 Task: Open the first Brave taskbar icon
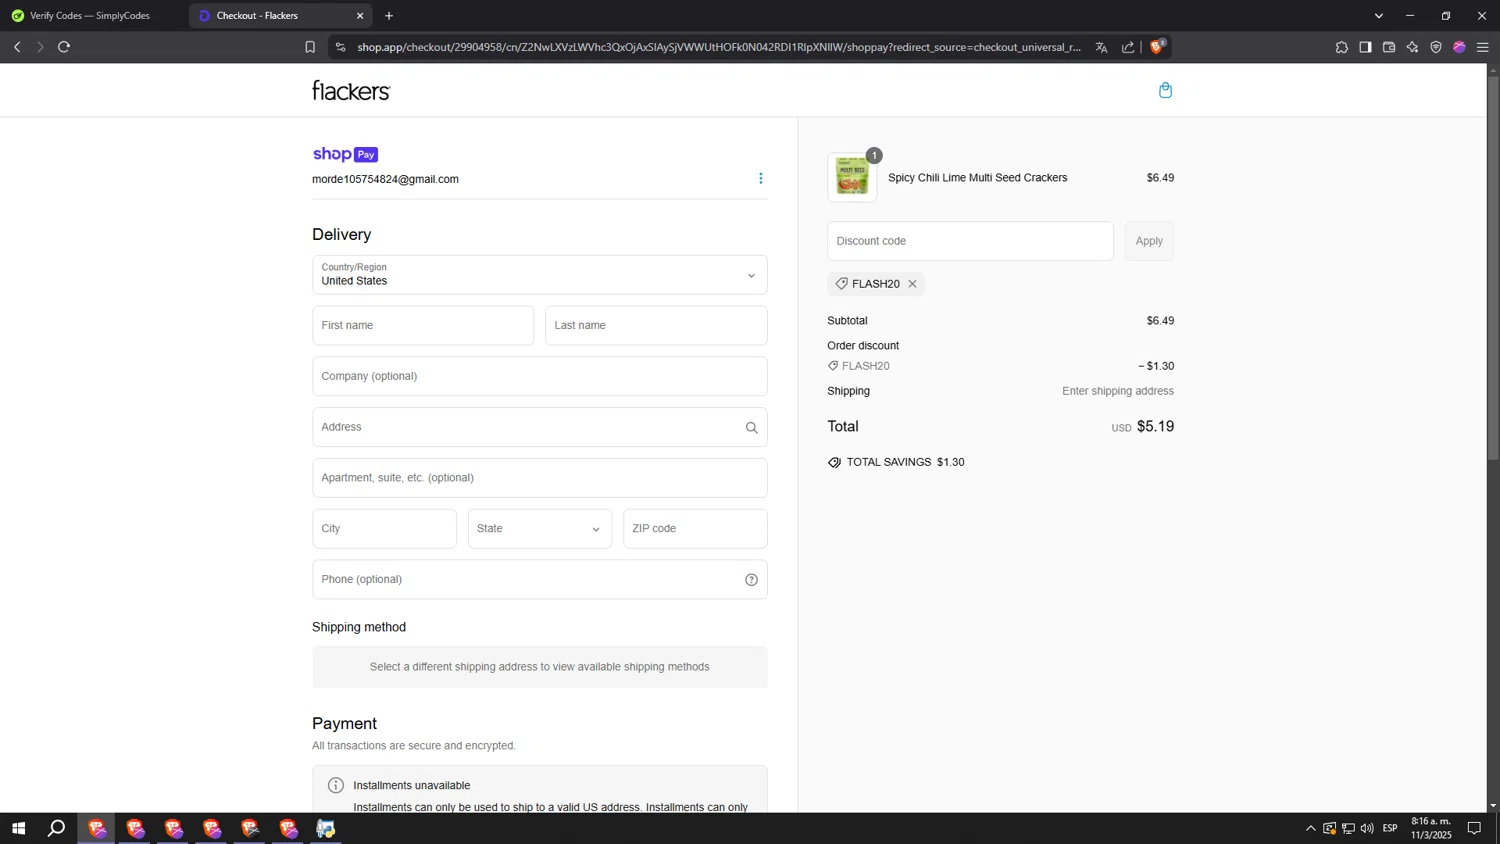96,828
